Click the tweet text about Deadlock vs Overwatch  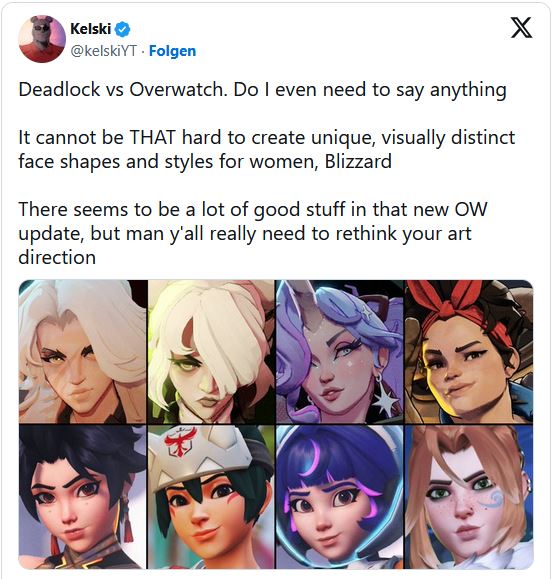pyautogui.click(x=262, y=90)
